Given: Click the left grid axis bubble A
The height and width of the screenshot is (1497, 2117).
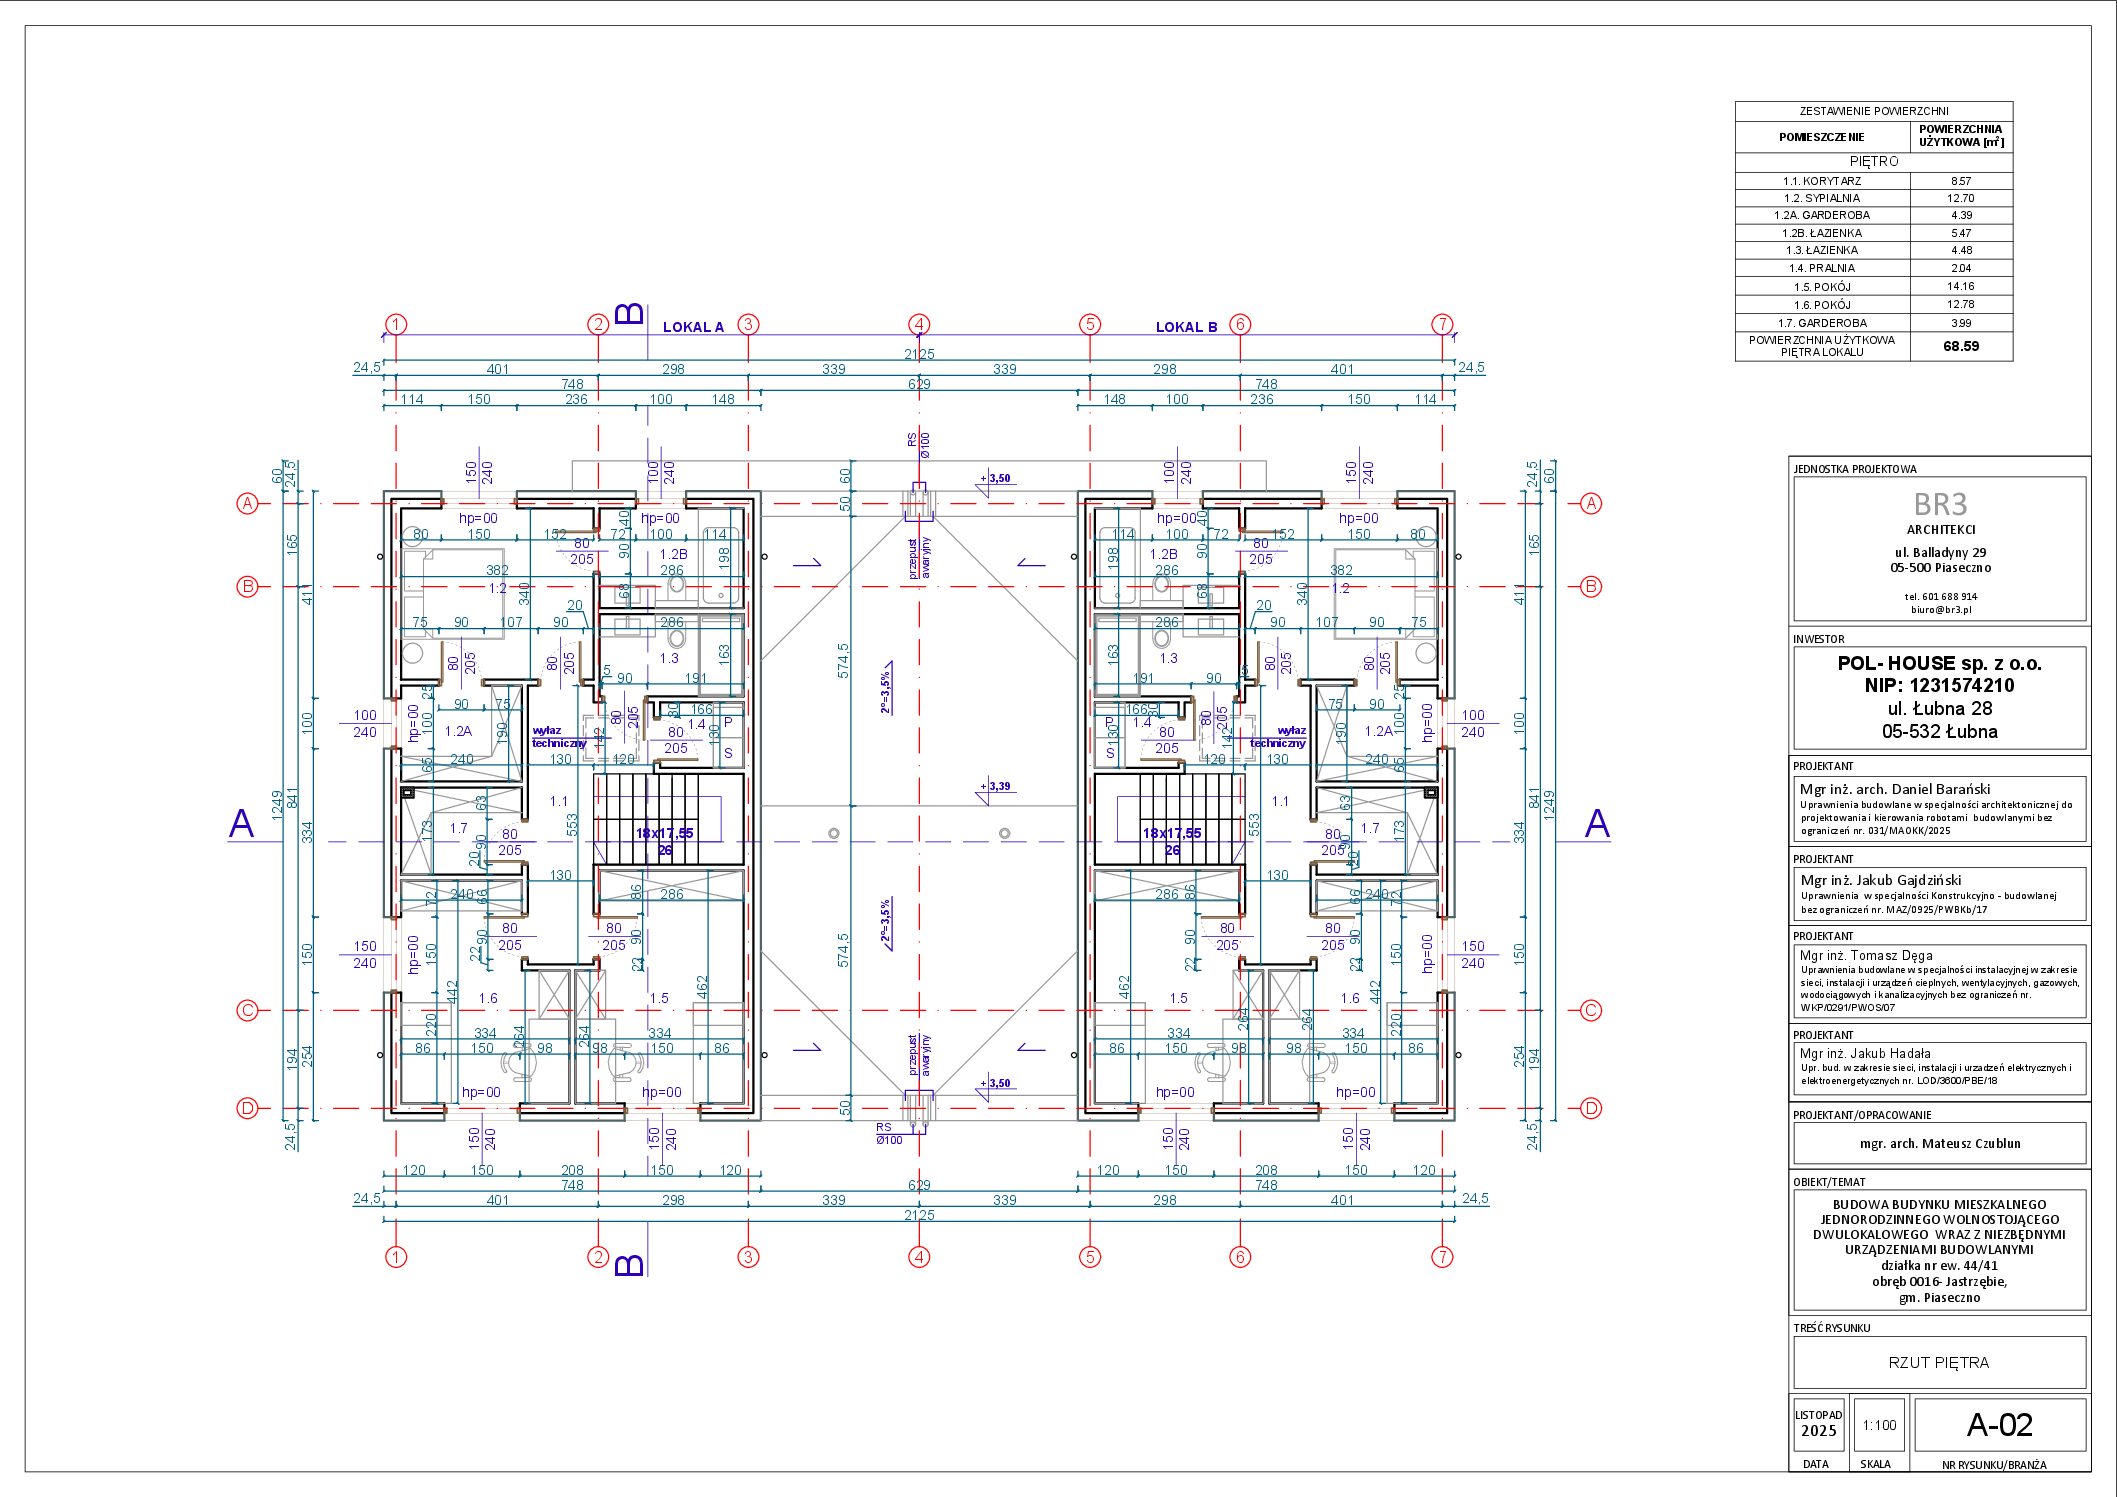Looking at the screenshot, I should [247, 503].
